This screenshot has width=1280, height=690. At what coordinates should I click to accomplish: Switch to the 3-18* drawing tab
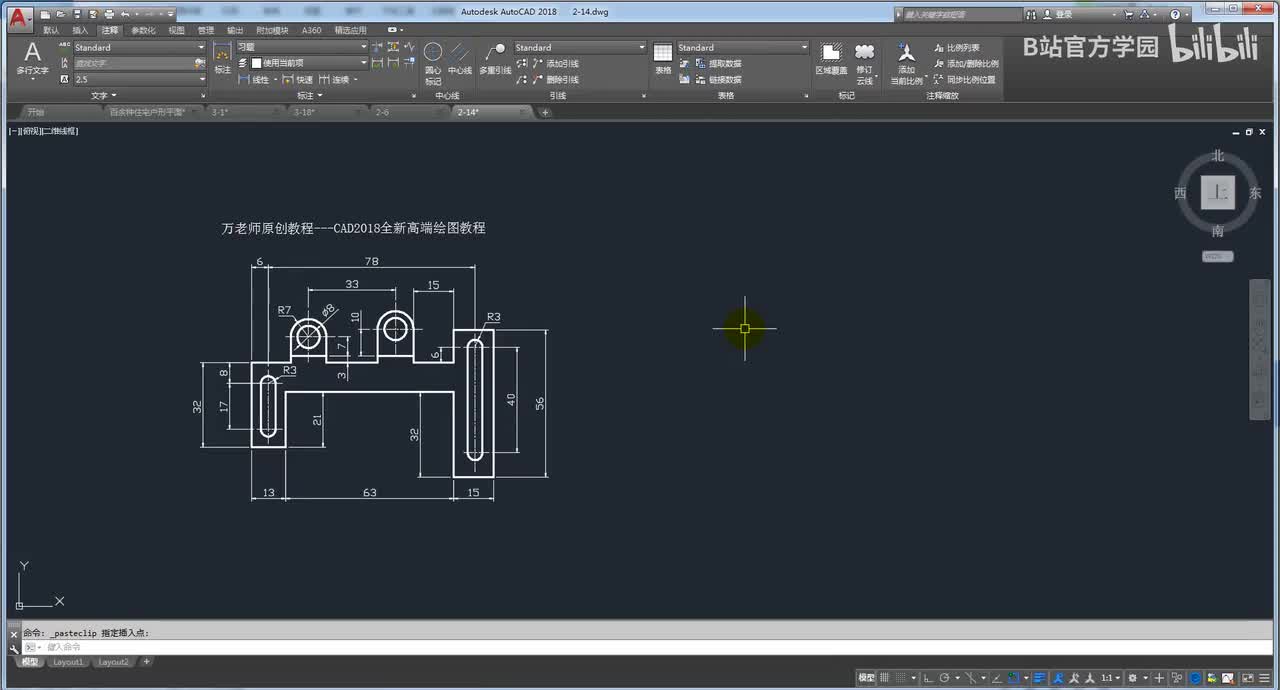[325, 112]
